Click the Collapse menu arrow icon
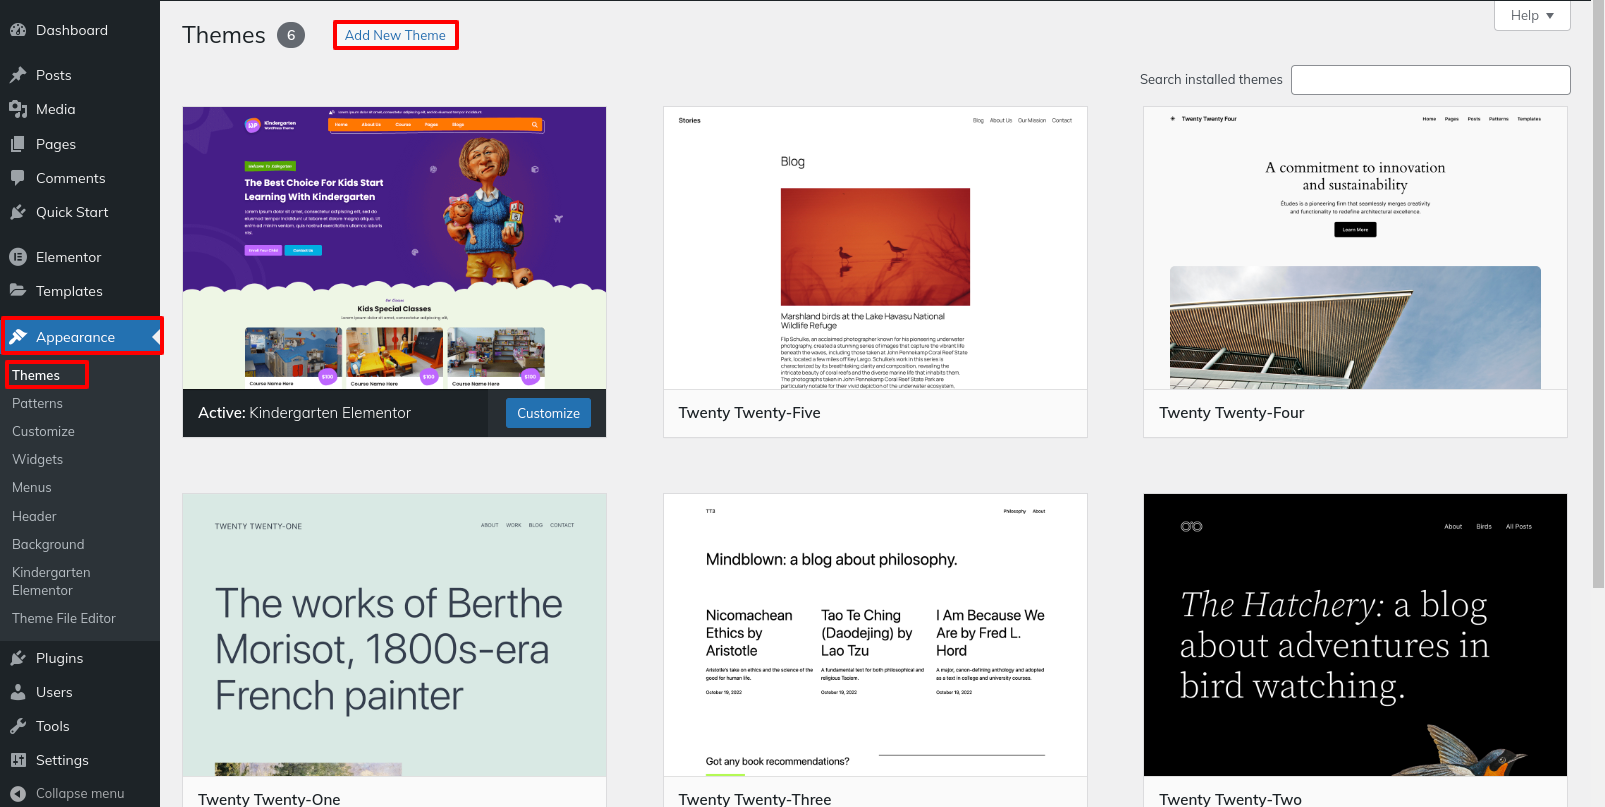Screen dimensions: 1605x807 18,793
